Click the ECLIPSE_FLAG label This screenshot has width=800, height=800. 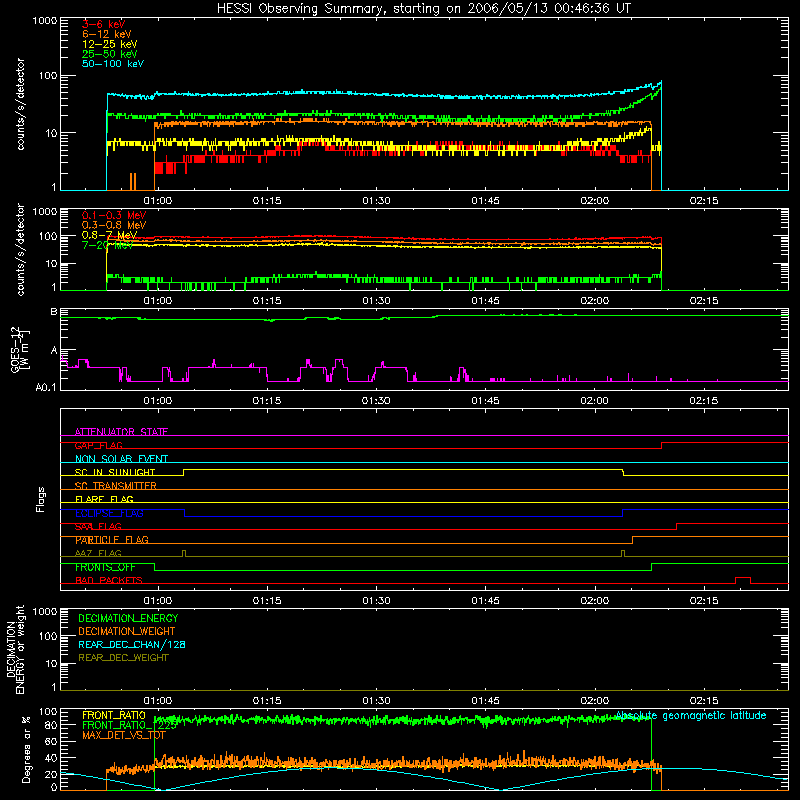[109, 513]
